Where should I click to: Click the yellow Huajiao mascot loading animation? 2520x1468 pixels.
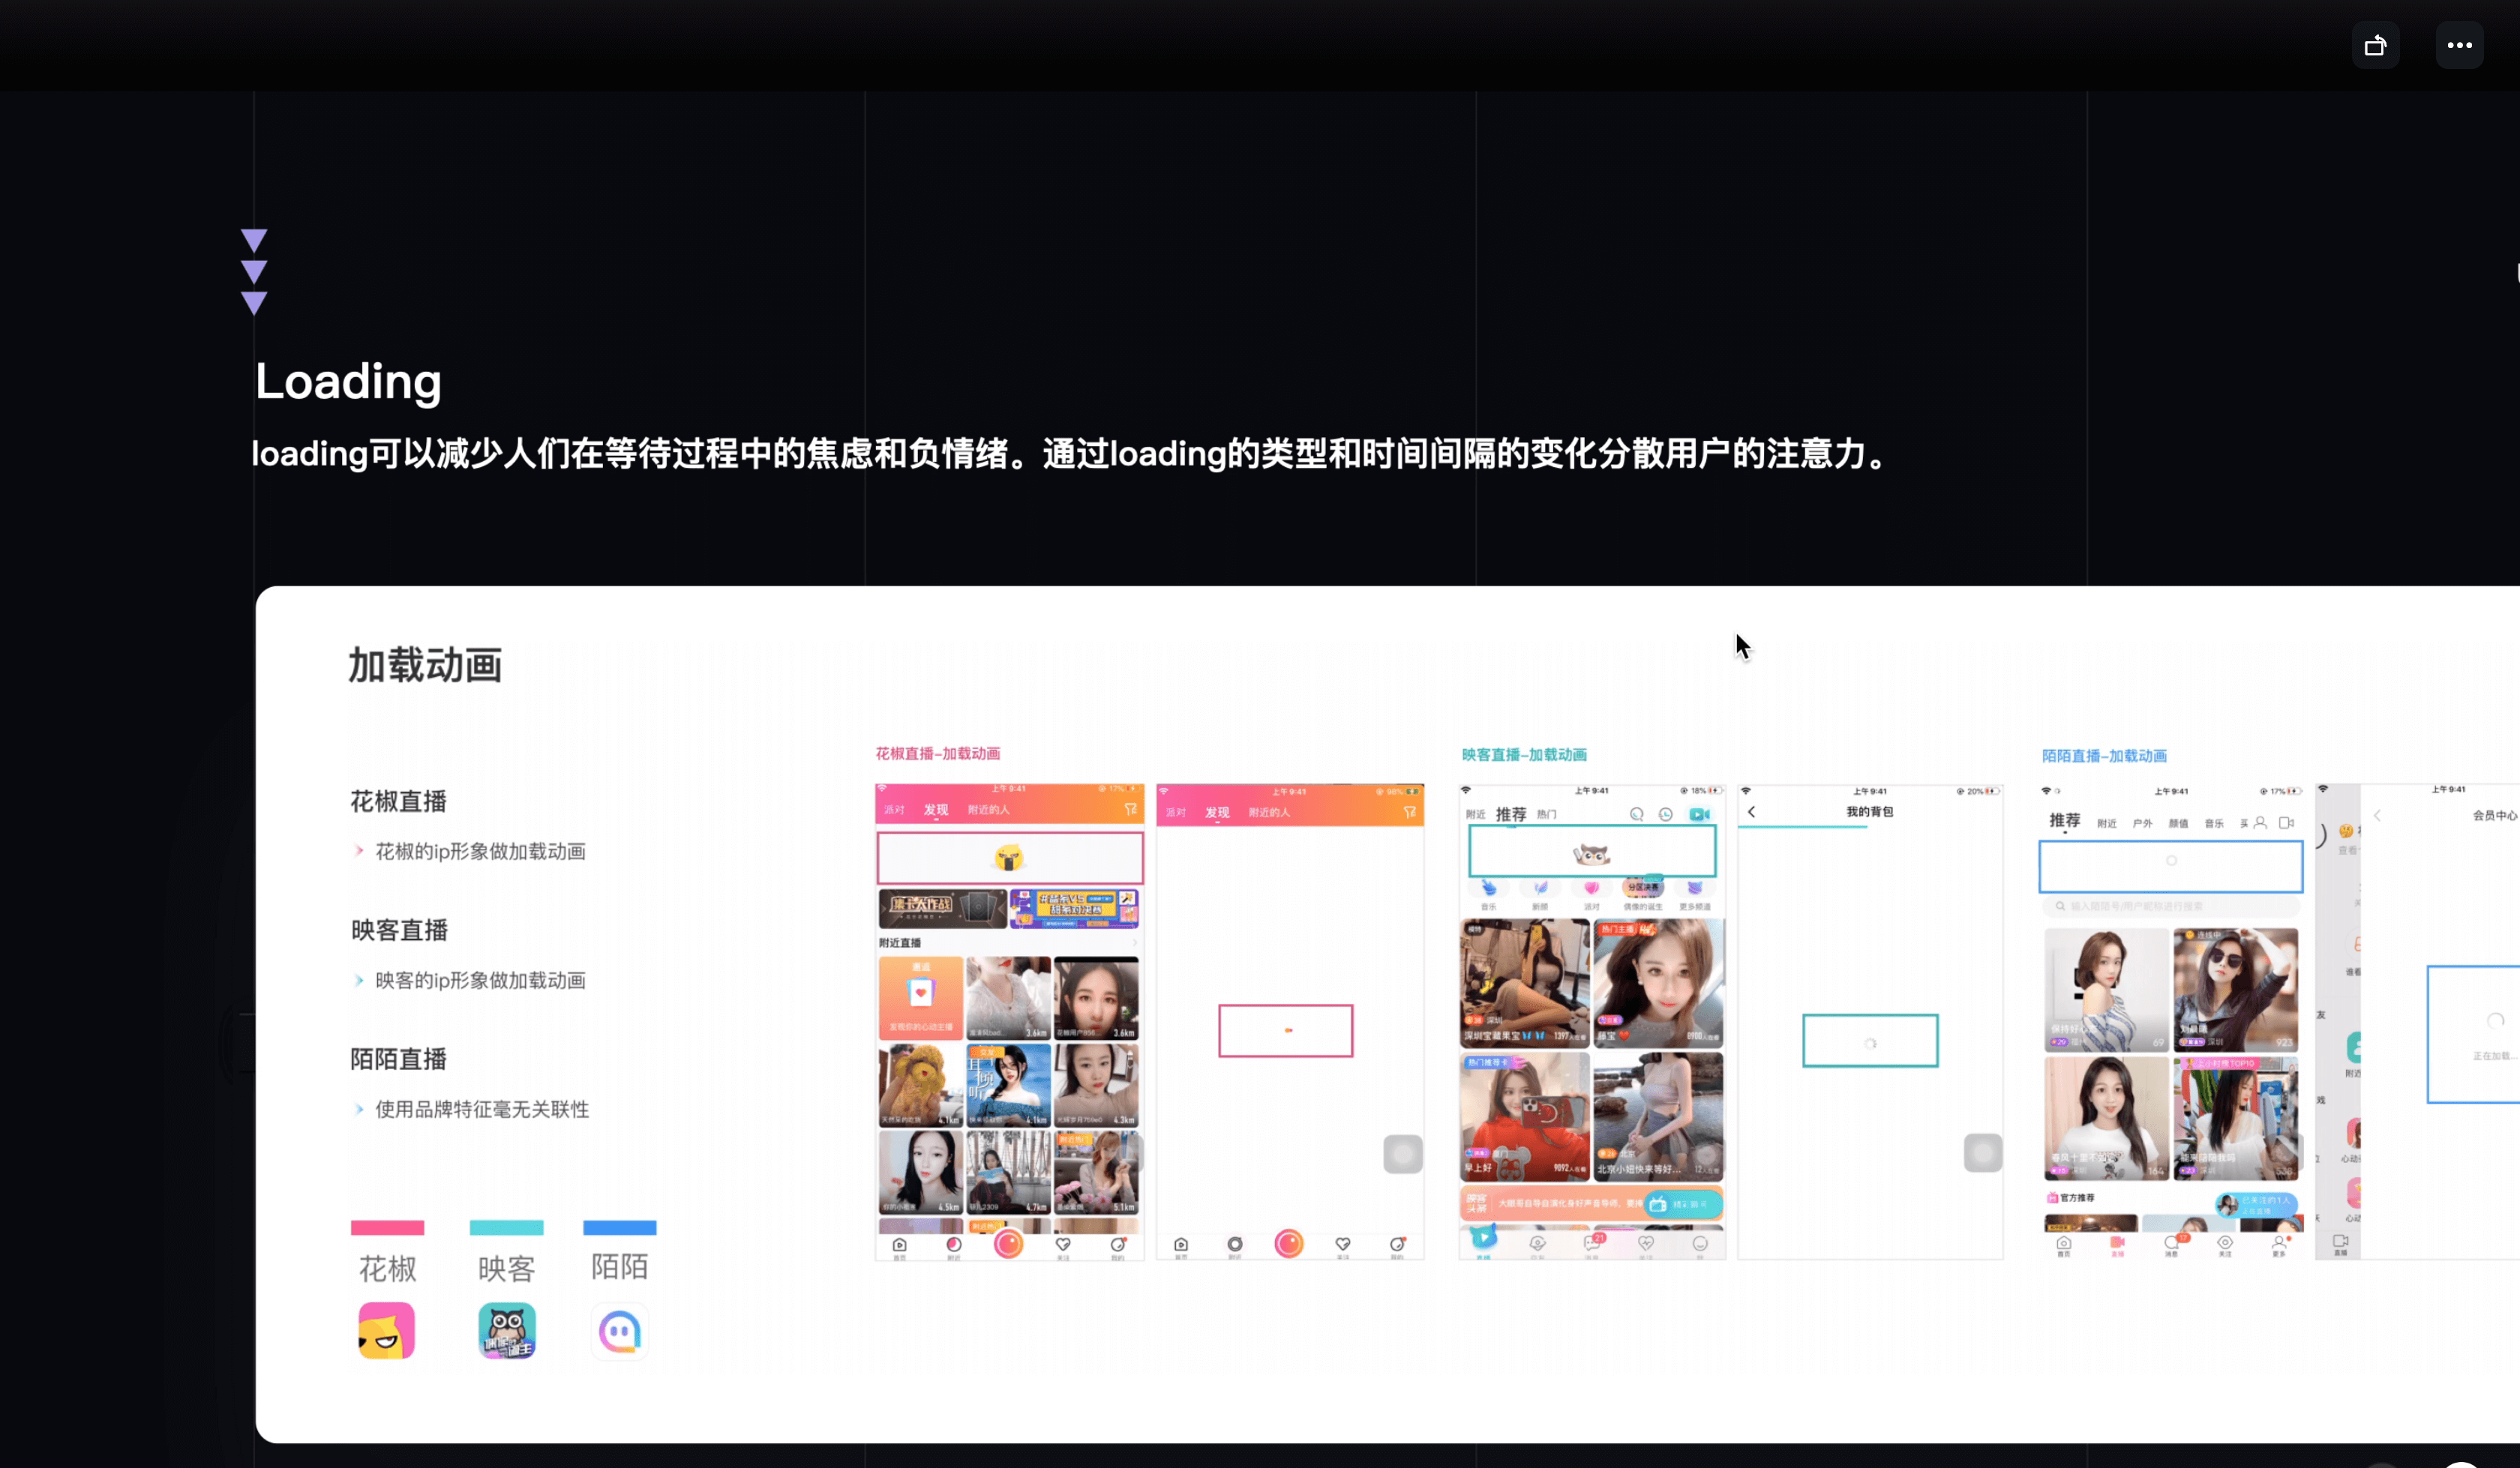(1009, 858)
